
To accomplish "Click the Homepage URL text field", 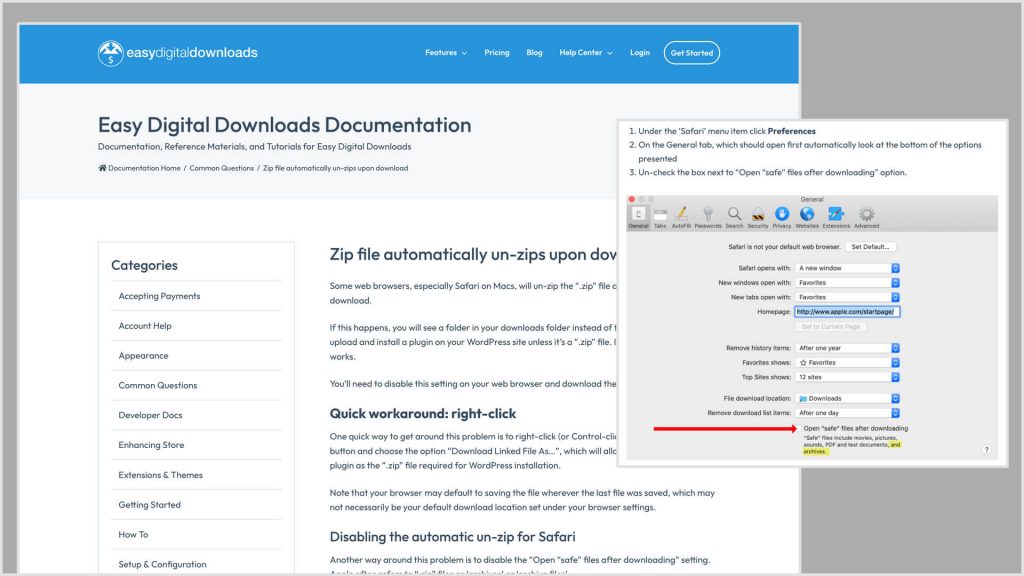I will pos(848,311).
